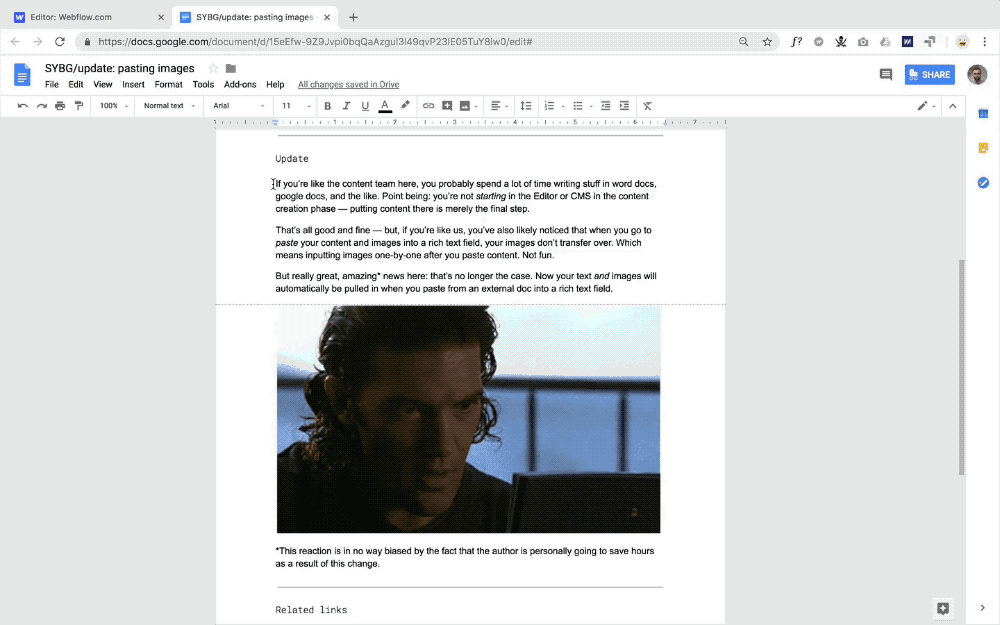Open the Insert menu
Image resolution: width=1000 pixels, height=625 pixels.
click(133, 84)
